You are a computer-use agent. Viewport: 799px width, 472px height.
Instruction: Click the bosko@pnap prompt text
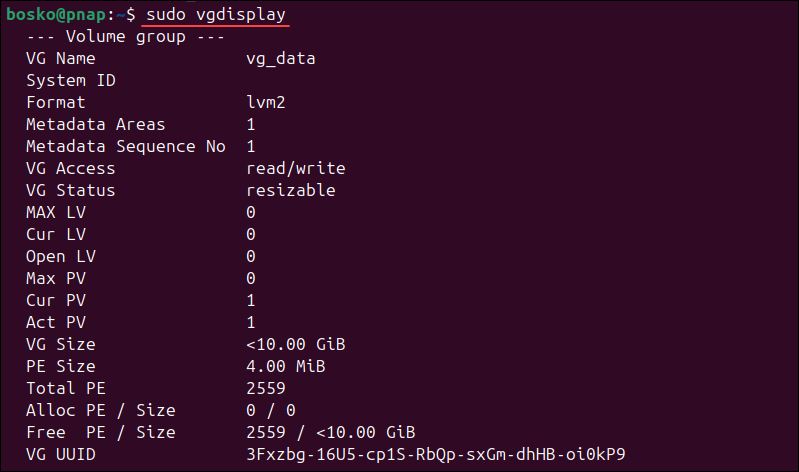tap(58, 16)
